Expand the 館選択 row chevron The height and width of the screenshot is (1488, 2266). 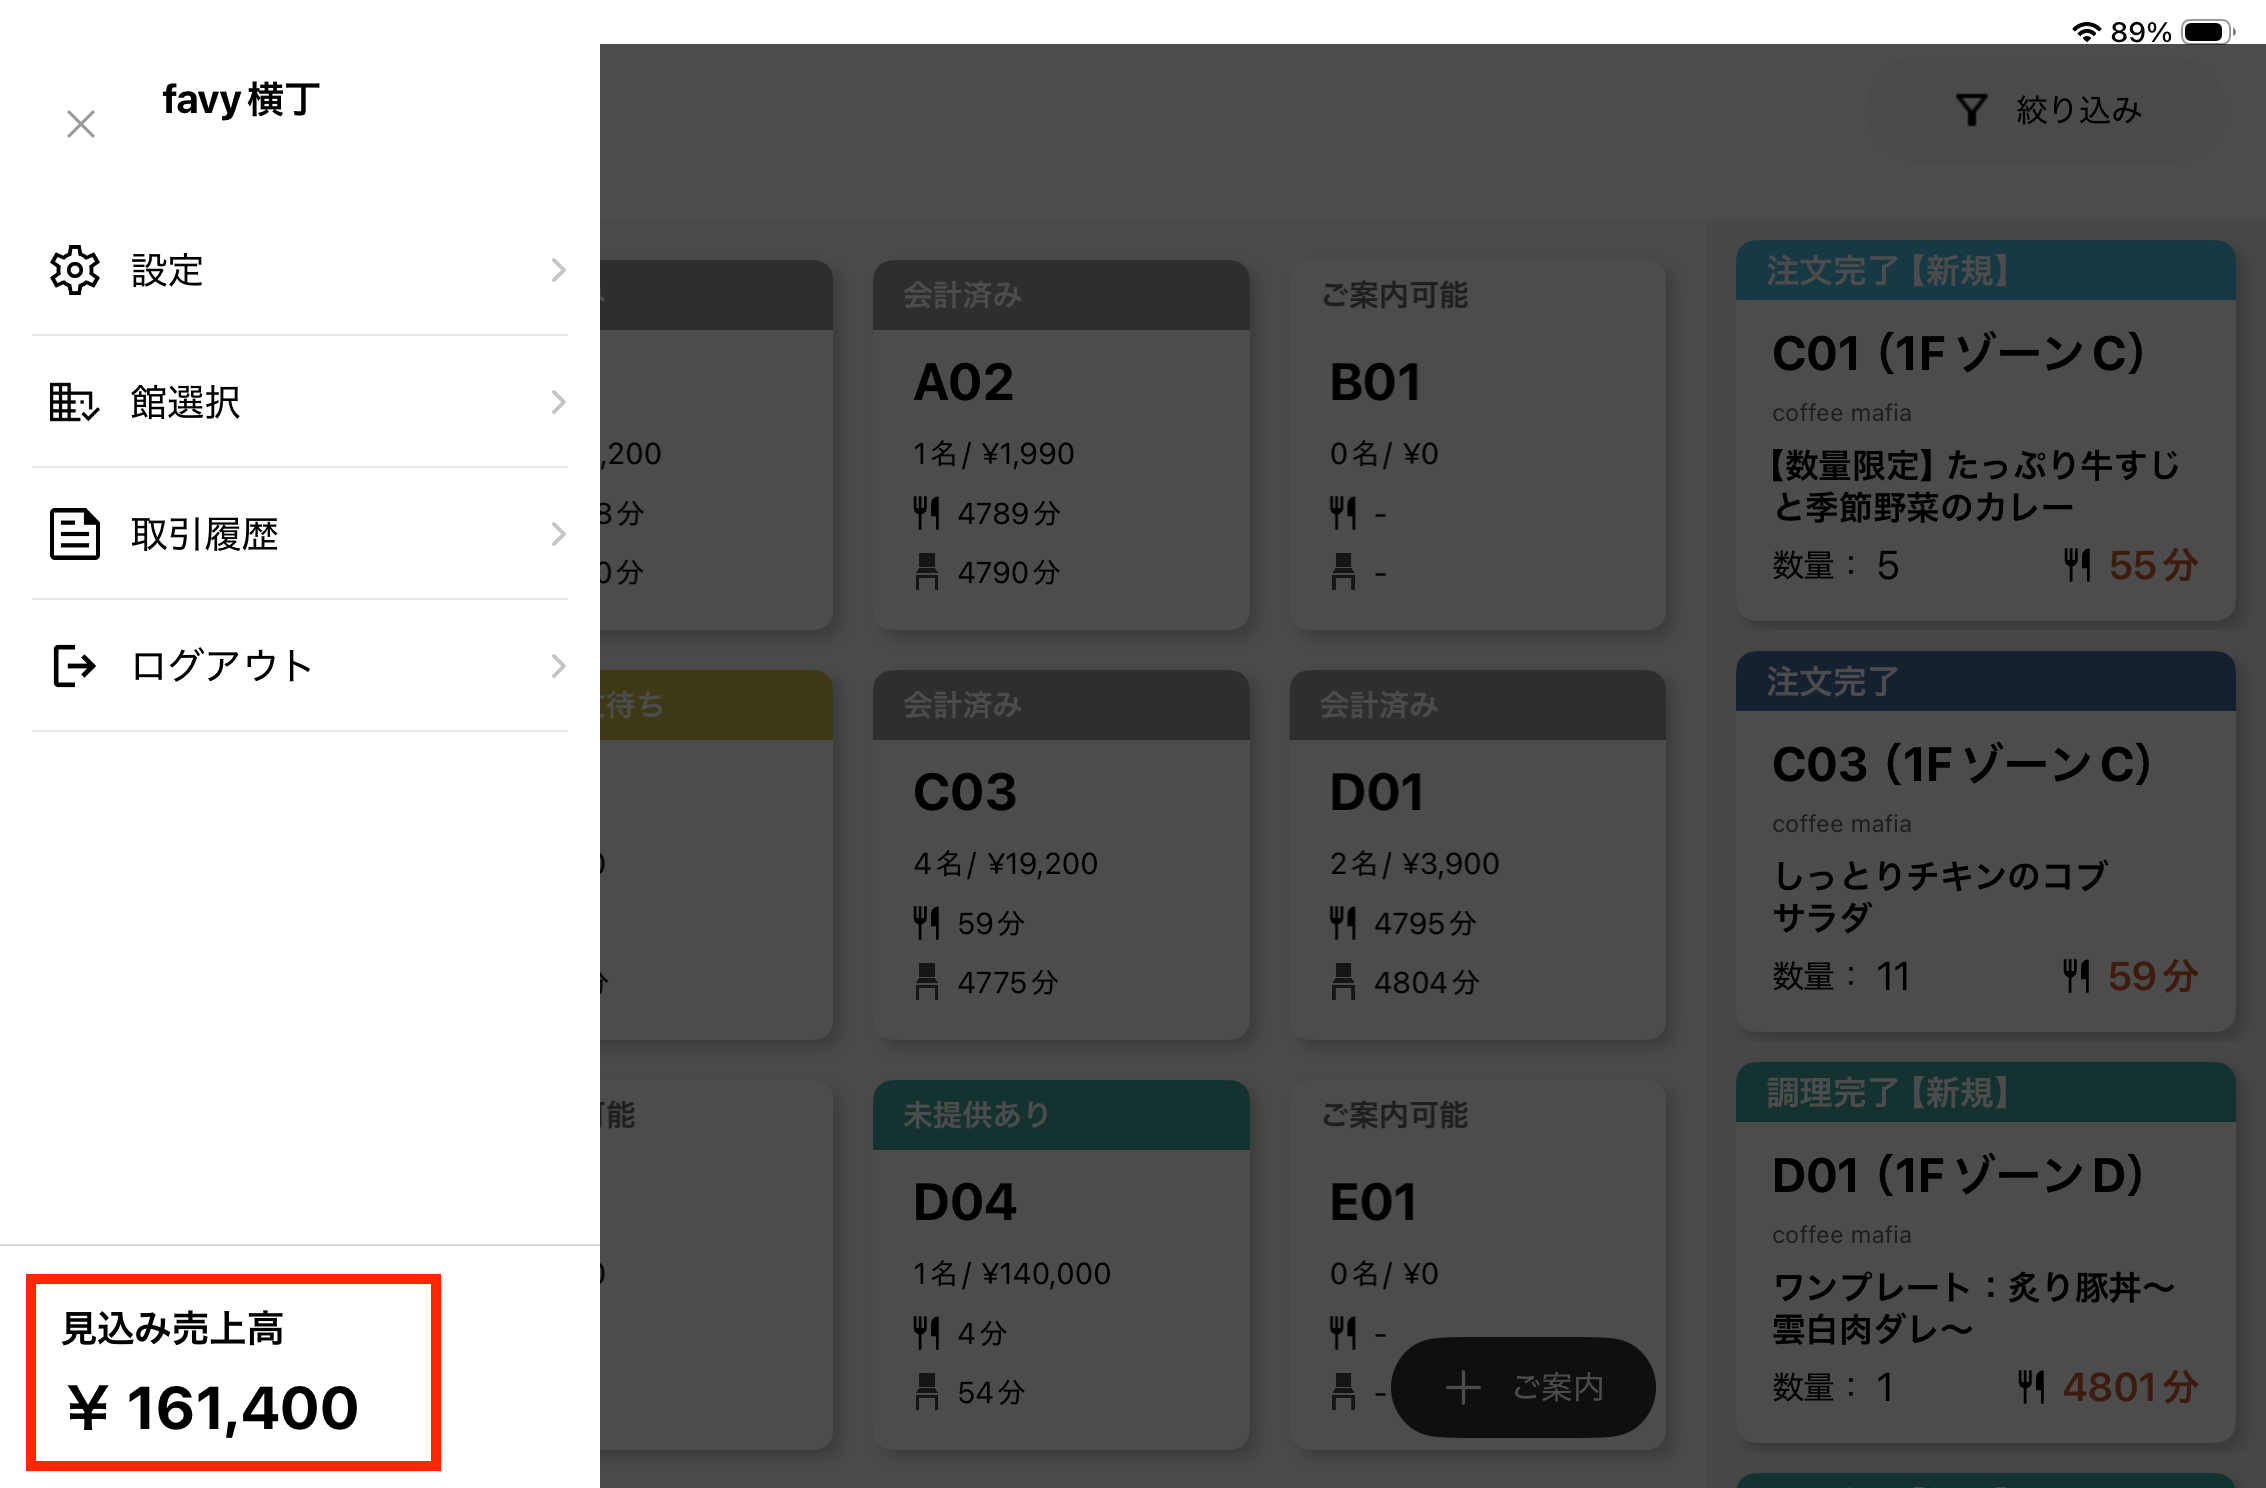click(x=558, y=402)
